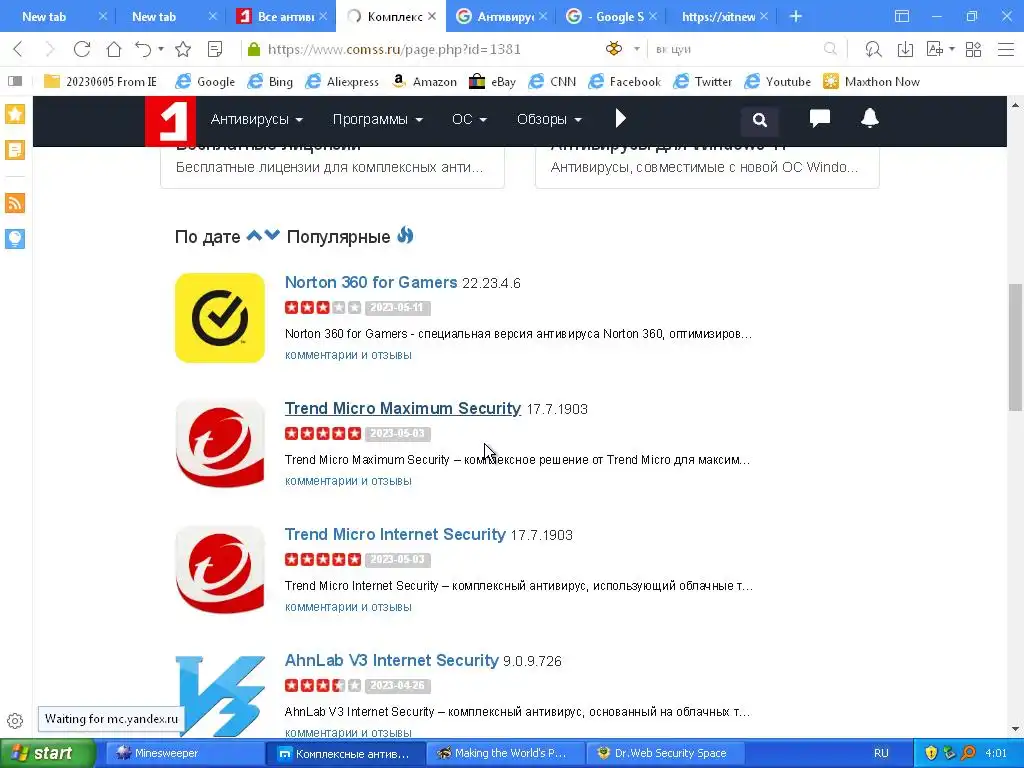Viewport: 1024px width, 768px height.
Task: Switch to Dr.Web Security Space taskbar item
Action: [x=665, y=753]
